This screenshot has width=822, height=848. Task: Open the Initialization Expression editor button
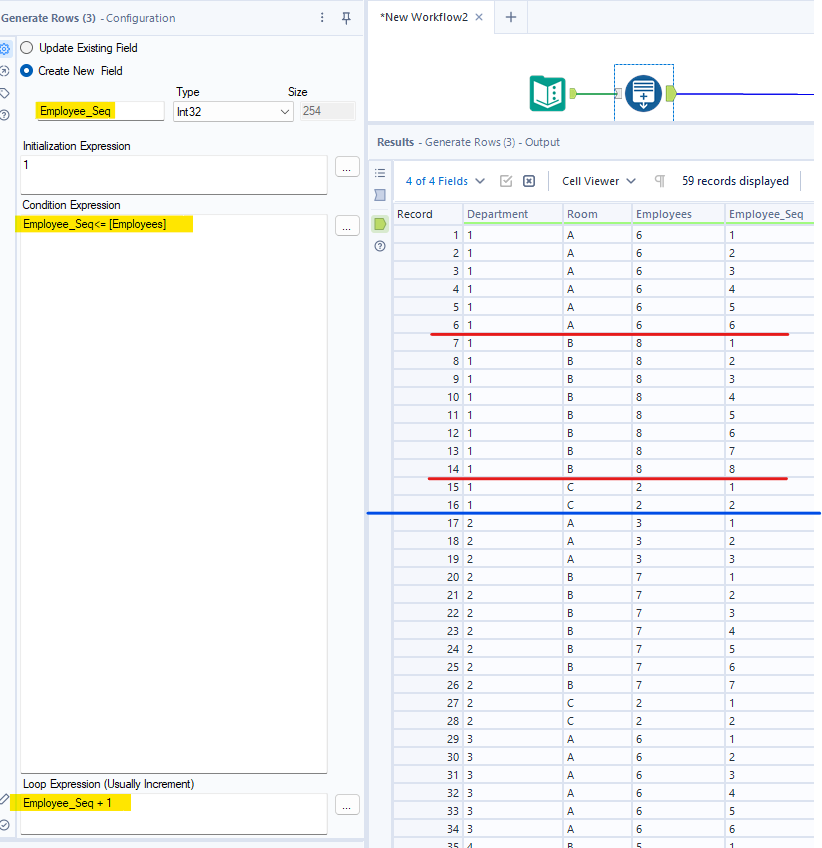coord(347,167)
